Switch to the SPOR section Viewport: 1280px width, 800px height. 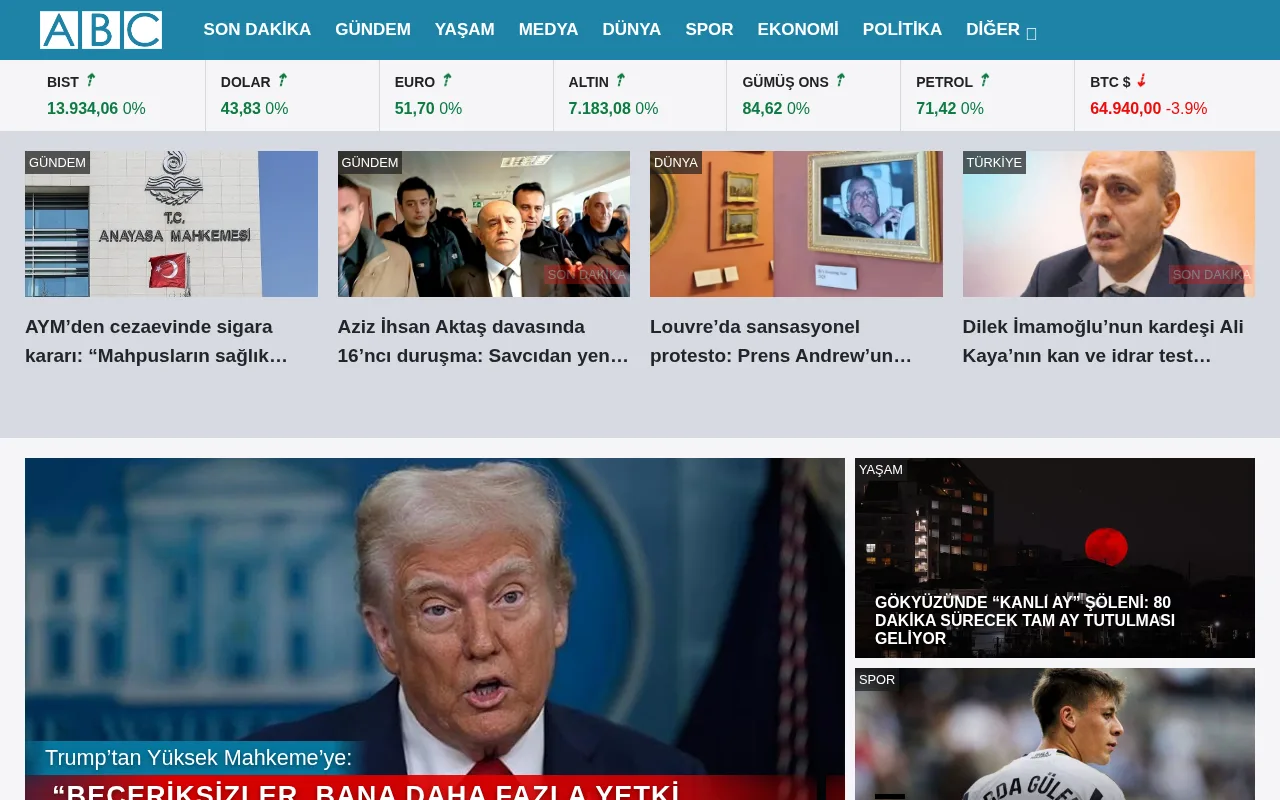709,29
